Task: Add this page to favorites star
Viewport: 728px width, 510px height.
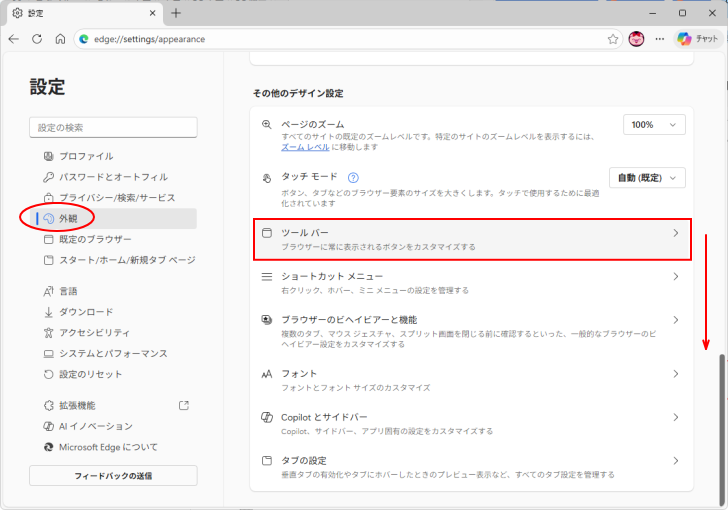Action: tap(613, 39)
